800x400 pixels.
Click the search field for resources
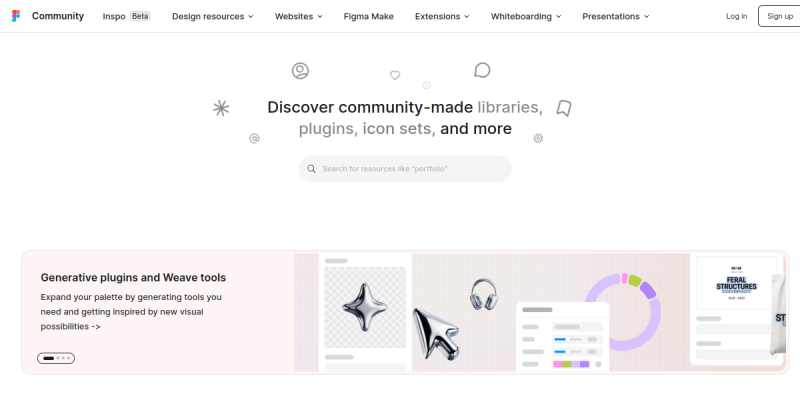pyautogui.click(x=405, y=169)
